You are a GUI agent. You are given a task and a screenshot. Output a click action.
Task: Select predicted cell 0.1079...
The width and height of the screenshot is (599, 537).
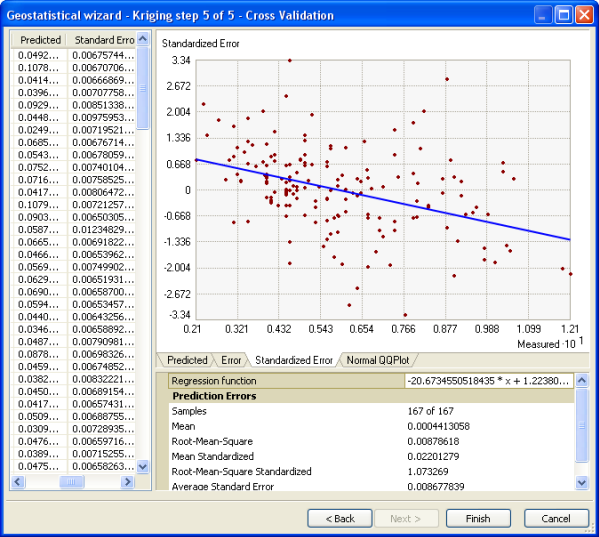click(39, 205)
